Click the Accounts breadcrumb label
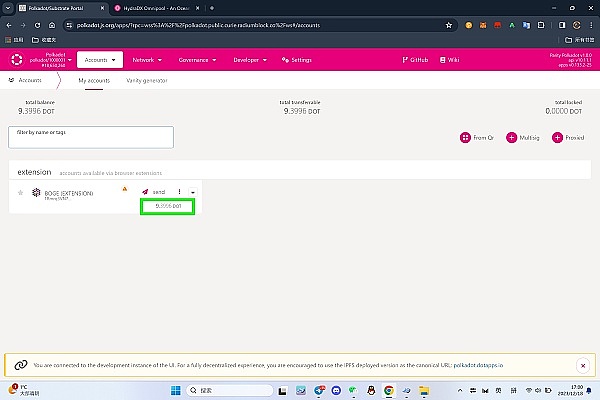The height and width of the screenshot is (400, 600). click(30, 80)
